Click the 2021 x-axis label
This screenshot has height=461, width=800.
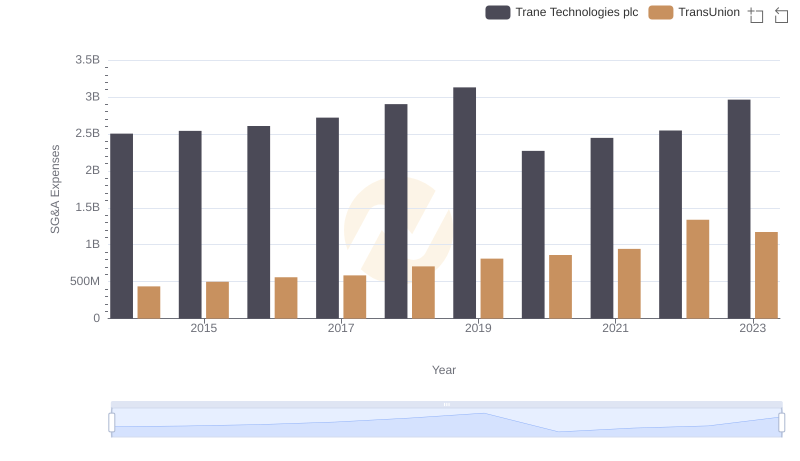click(615, 328)
